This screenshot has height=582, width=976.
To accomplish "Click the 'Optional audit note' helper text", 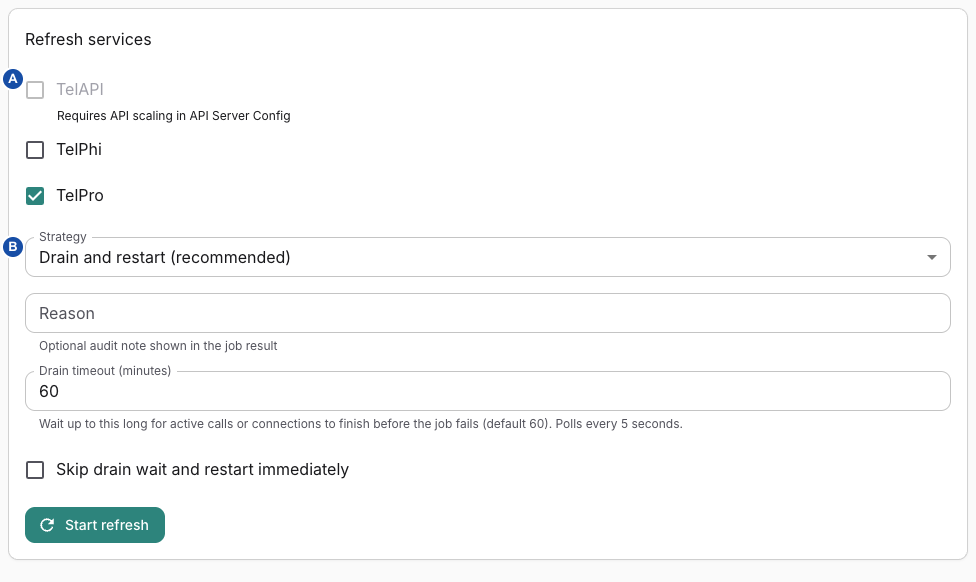I will click(158, 345).
